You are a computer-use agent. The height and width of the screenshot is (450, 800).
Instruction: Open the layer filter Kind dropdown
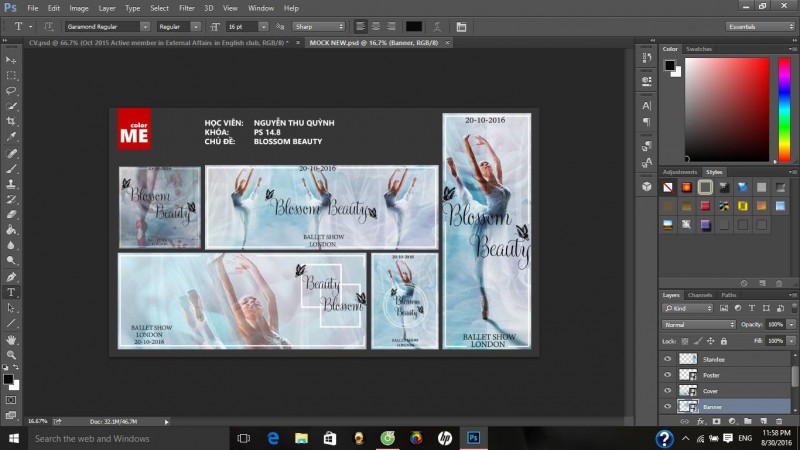point(687,308)
